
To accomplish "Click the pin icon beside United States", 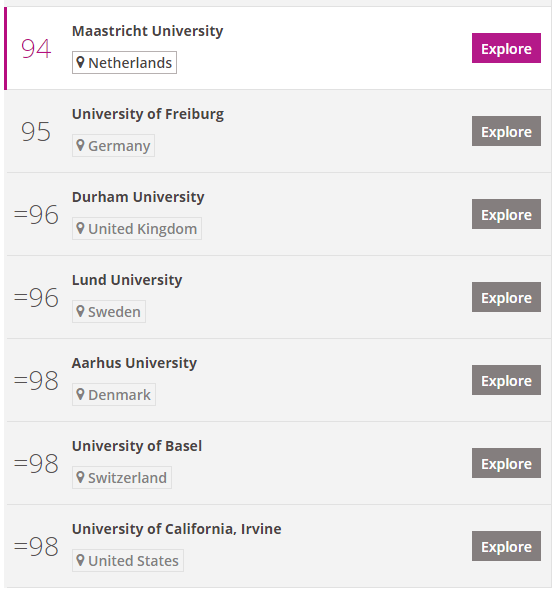I will (x=80, y=560).
